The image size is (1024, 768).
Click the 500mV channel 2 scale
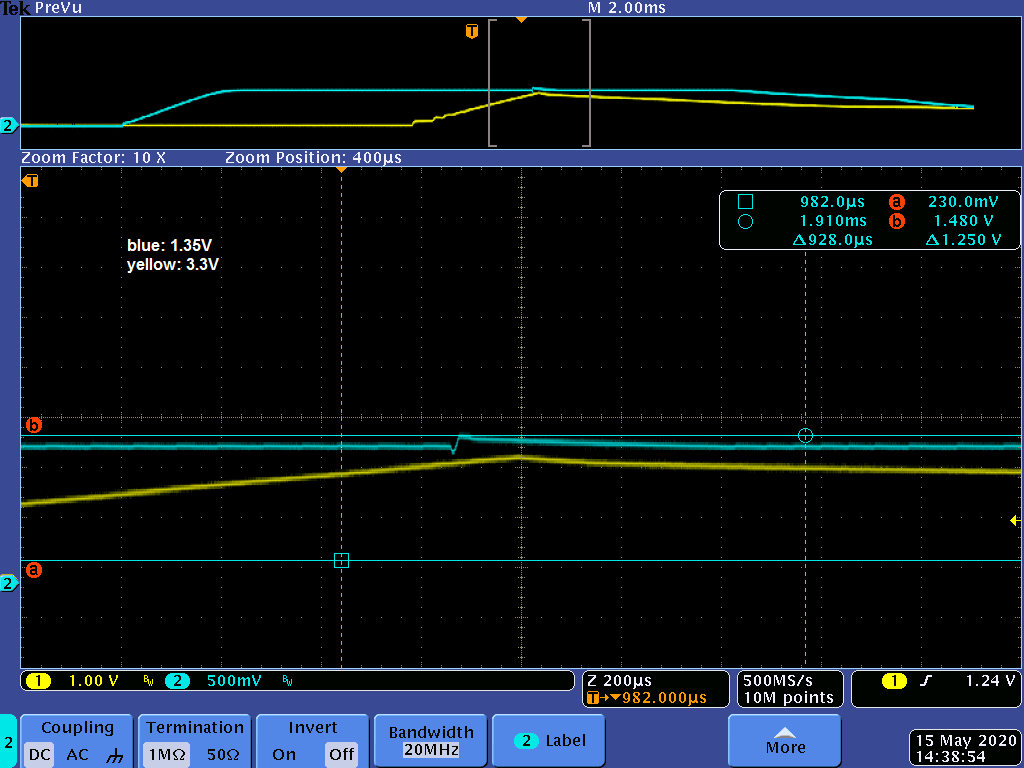234,681
